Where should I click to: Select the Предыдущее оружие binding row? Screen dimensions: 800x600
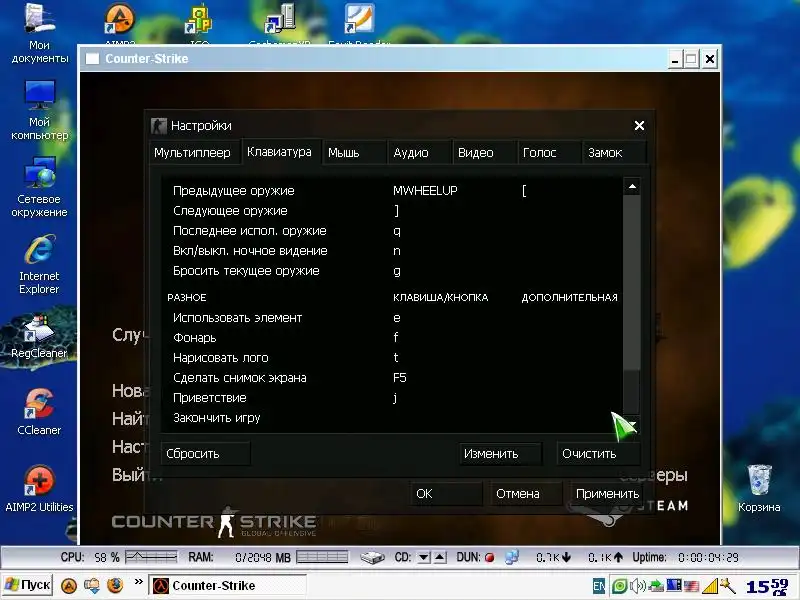point(393,191)
